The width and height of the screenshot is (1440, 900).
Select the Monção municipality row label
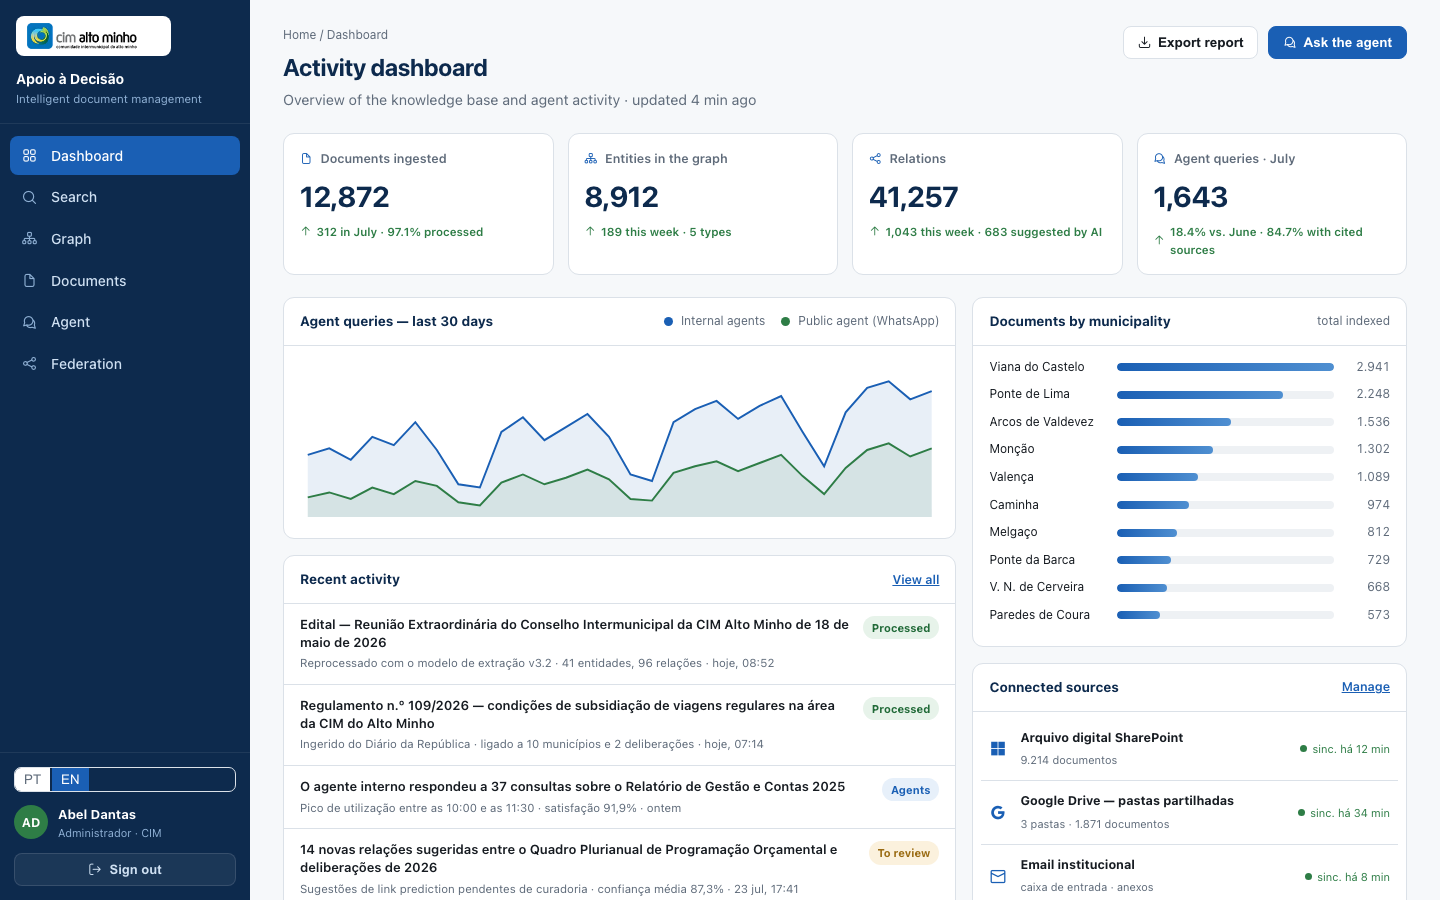[x=1012, y=449]
